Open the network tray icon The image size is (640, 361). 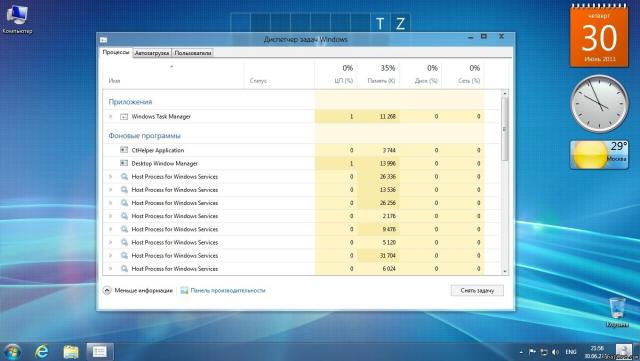pos(544,352)
